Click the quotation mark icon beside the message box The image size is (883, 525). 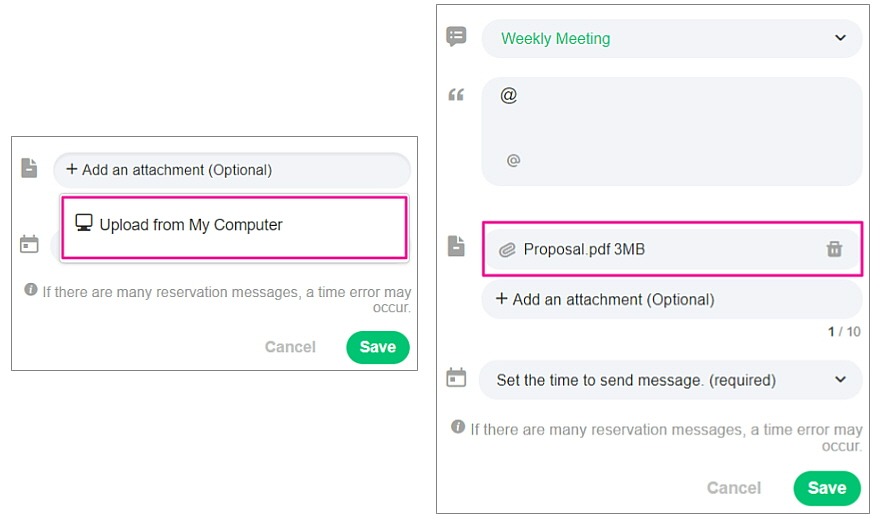click(456, 95)
